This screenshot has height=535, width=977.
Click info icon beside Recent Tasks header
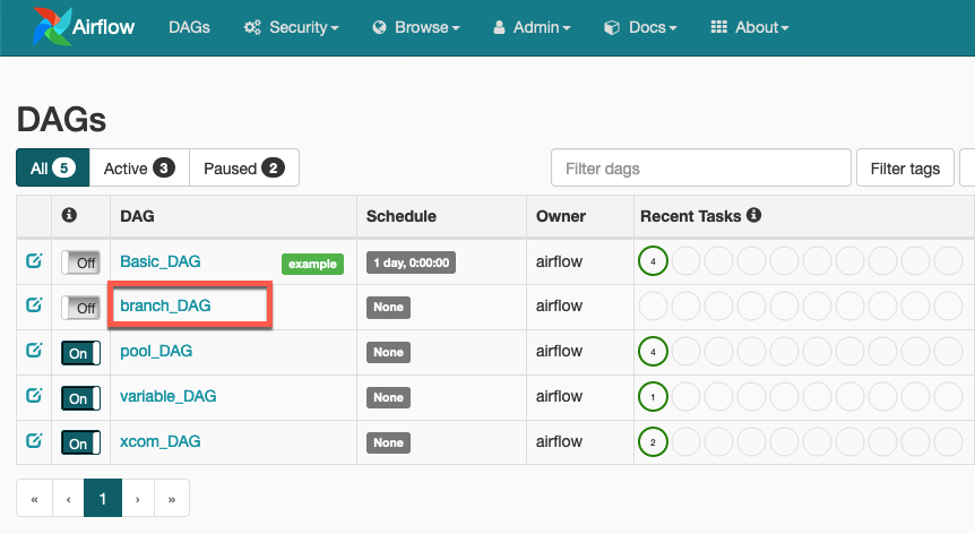[x=754, y=215]
